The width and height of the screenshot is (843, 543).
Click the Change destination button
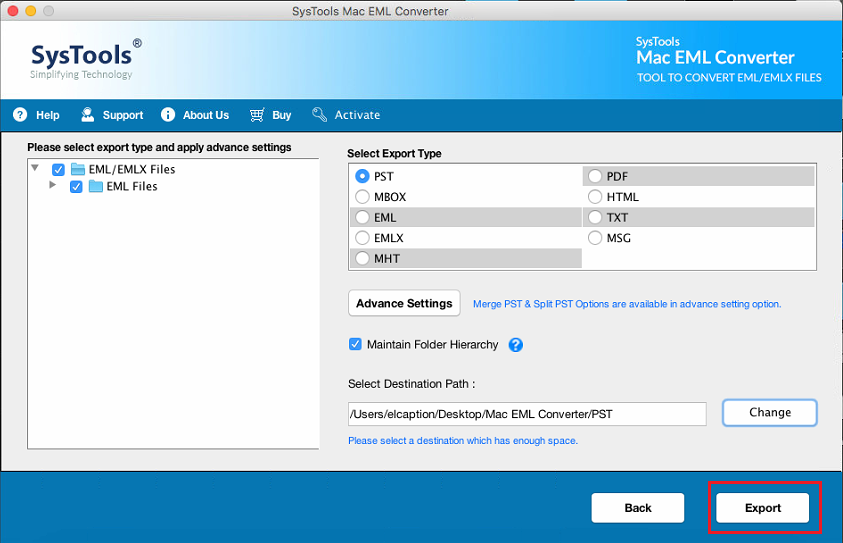(x=770, y=412)
